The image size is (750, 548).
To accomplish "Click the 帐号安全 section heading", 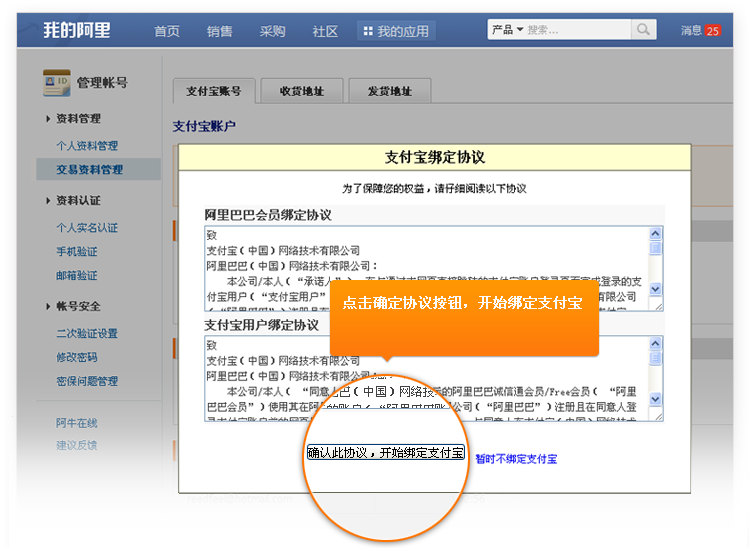I will 78,306.
